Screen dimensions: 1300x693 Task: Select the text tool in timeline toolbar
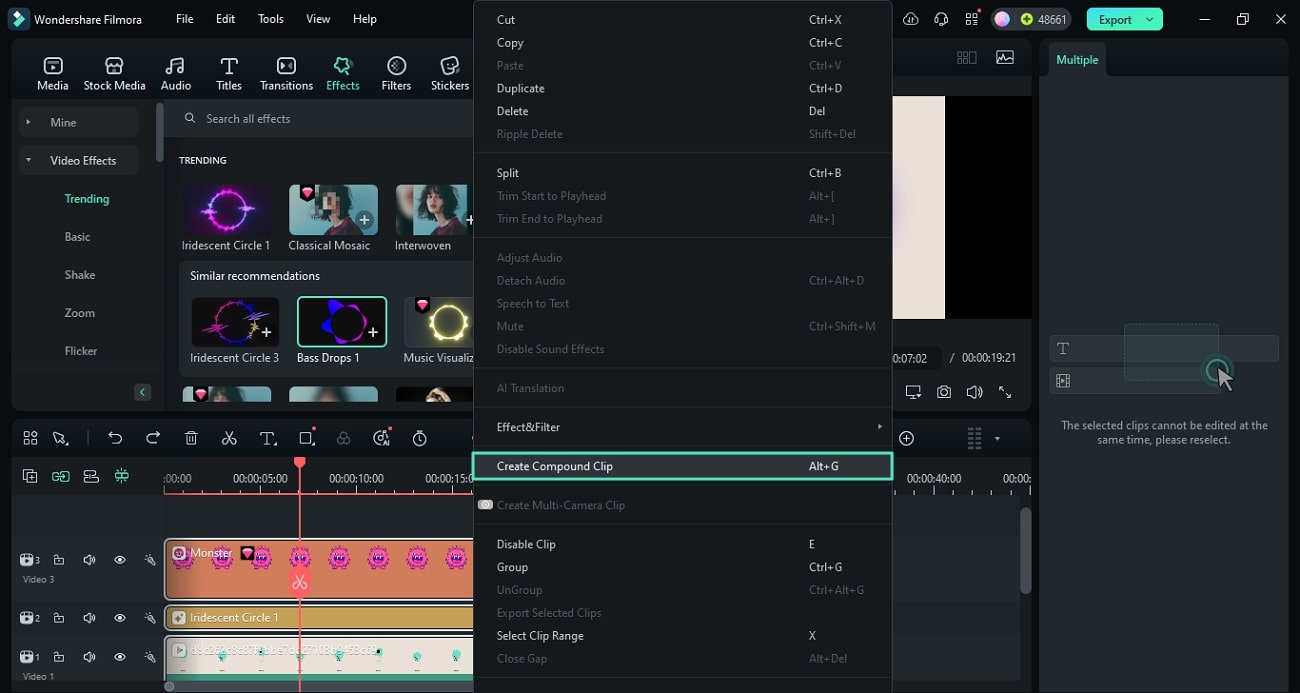tap(267, 438)
